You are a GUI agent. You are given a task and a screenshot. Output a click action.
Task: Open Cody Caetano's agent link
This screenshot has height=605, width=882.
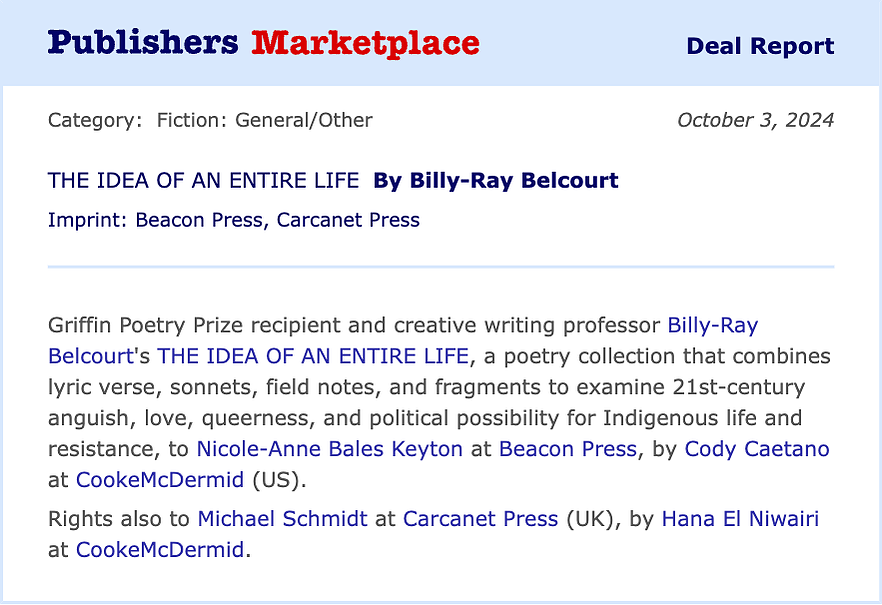pyautogui.click(x=757, y=449)
